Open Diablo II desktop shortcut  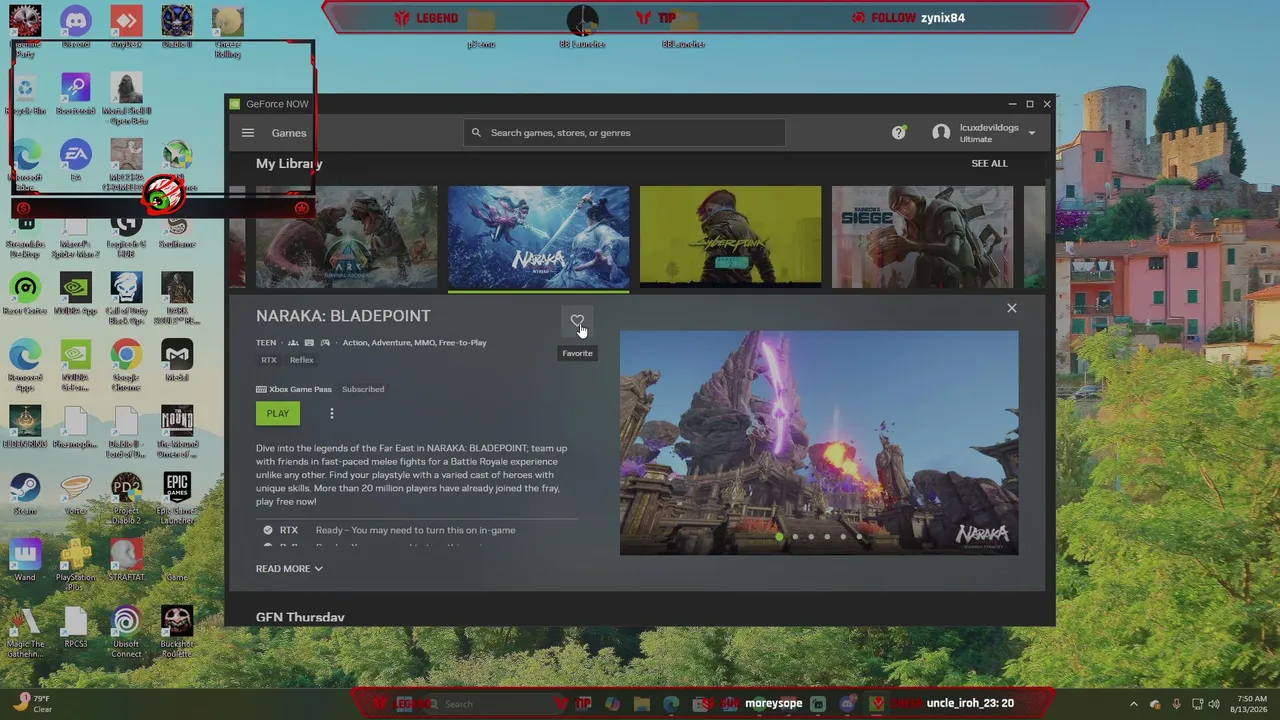point(177,28)
